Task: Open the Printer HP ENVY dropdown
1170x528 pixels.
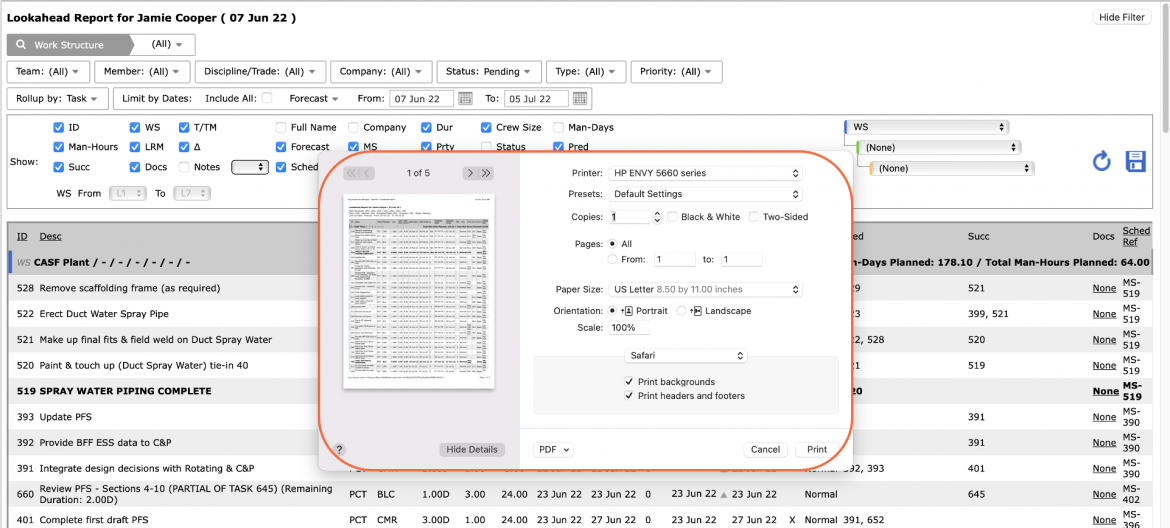Action: (705, 173)
